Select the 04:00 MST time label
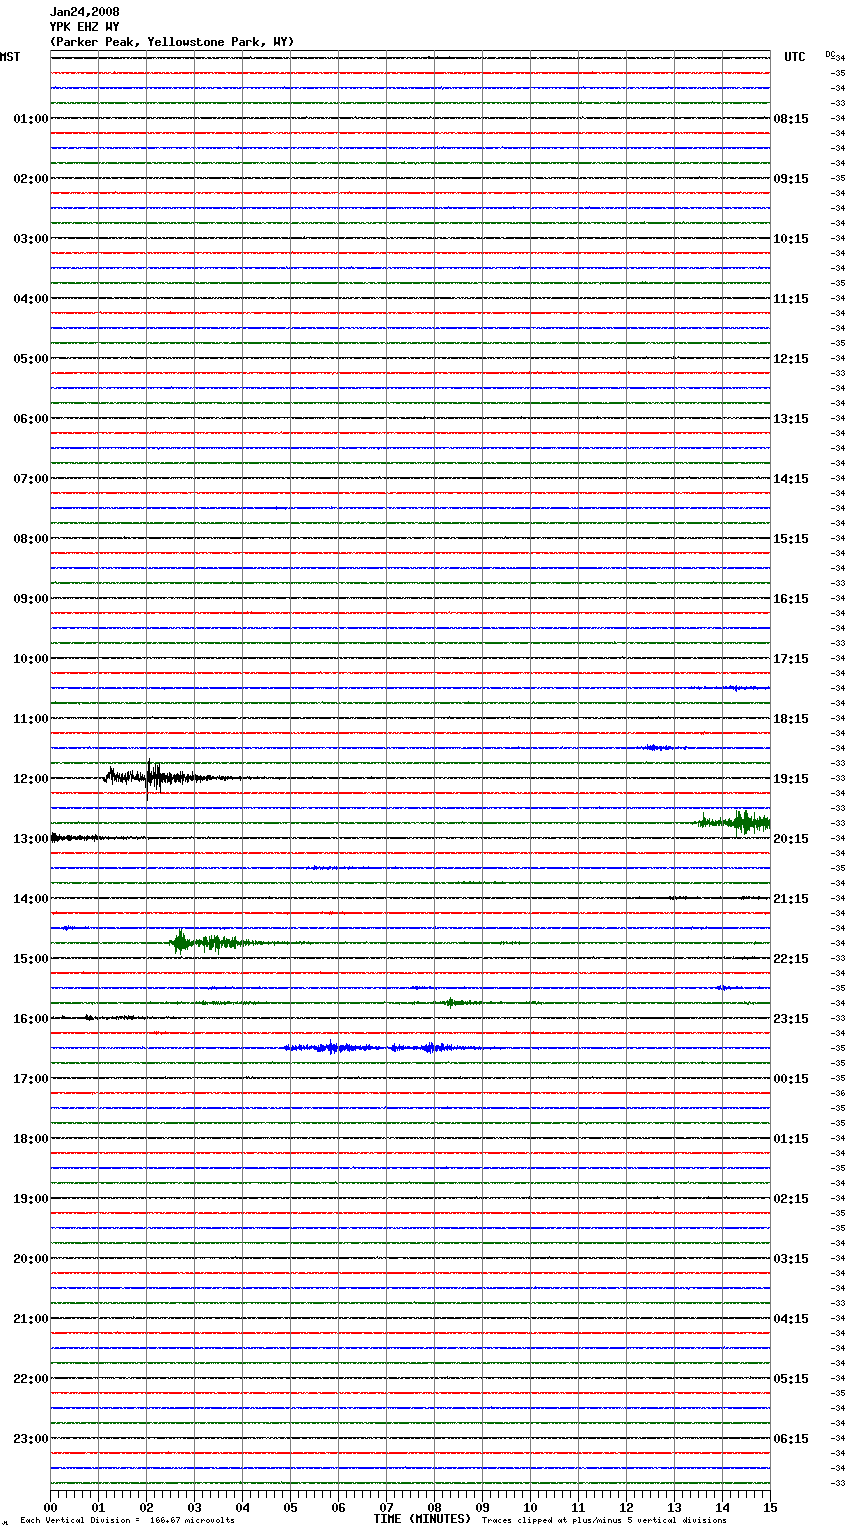Screen dimensions: 850x1534 [30, 299]
